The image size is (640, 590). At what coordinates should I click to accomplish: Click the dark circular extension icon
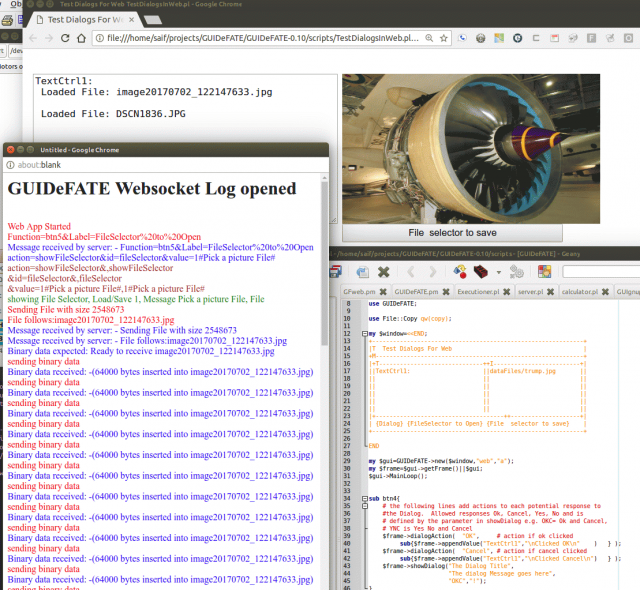[518, 38]
